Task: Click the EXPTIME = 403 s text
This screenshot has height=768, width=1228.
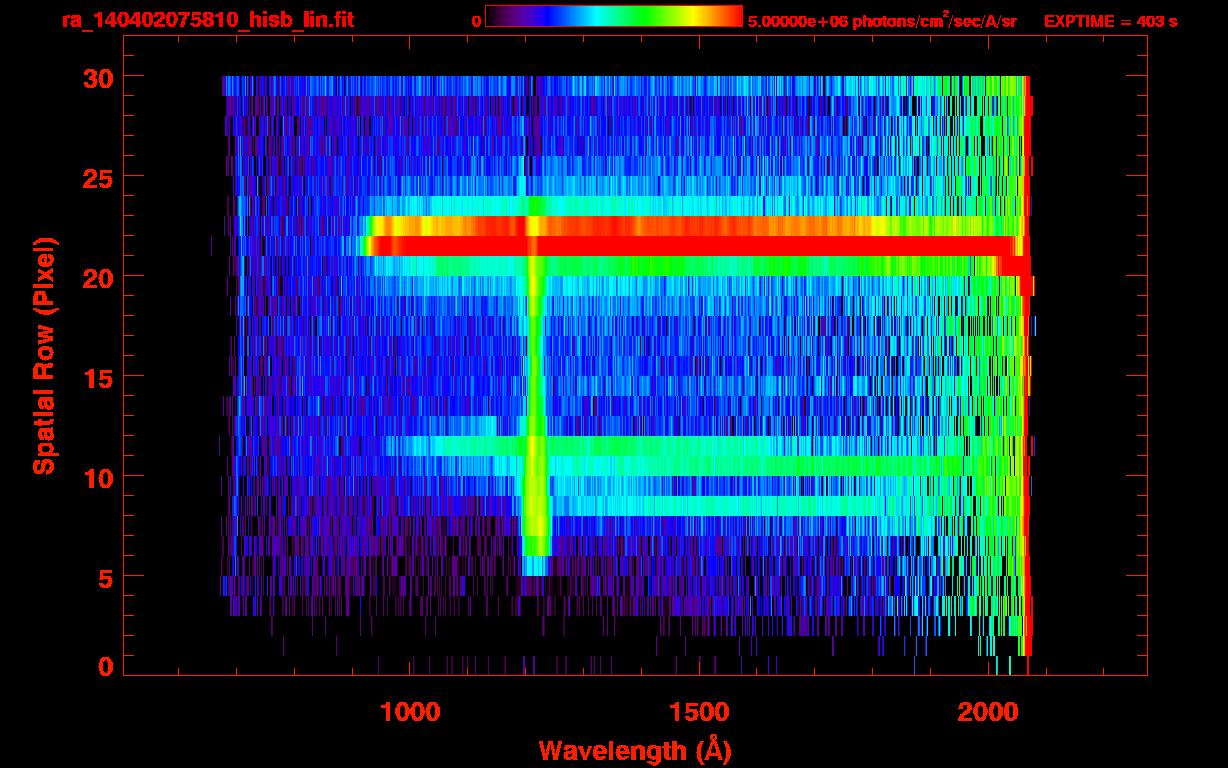Action: 1110,21
